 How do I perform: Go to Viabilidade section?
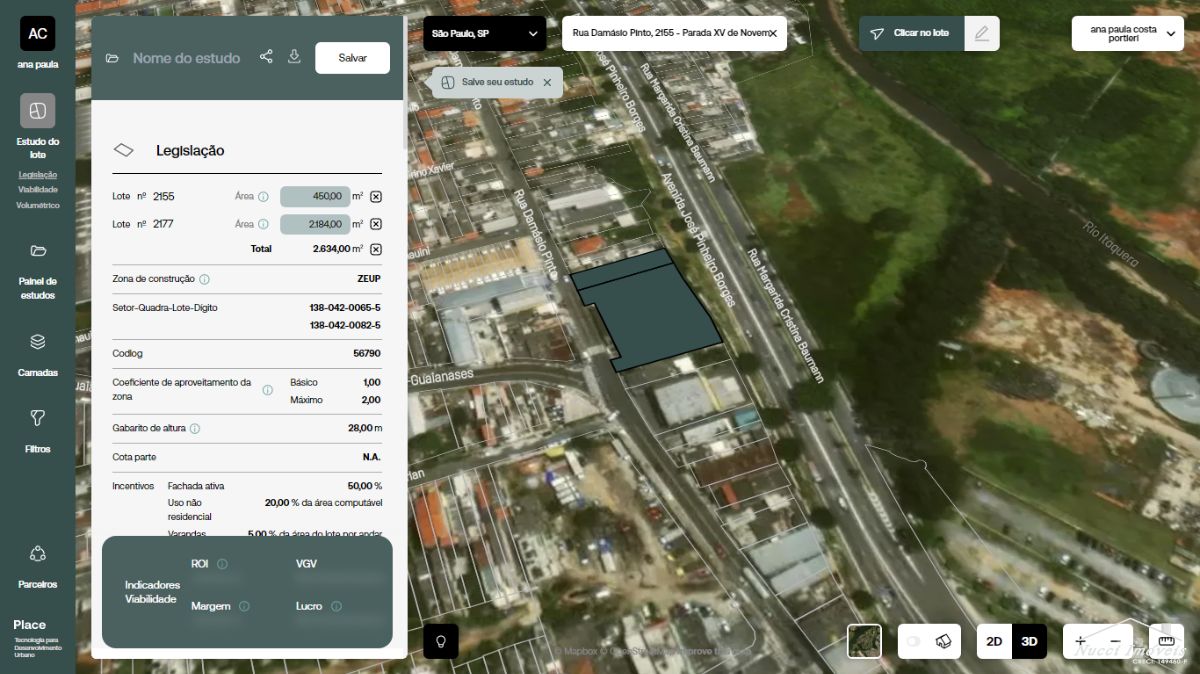point(38,189)
